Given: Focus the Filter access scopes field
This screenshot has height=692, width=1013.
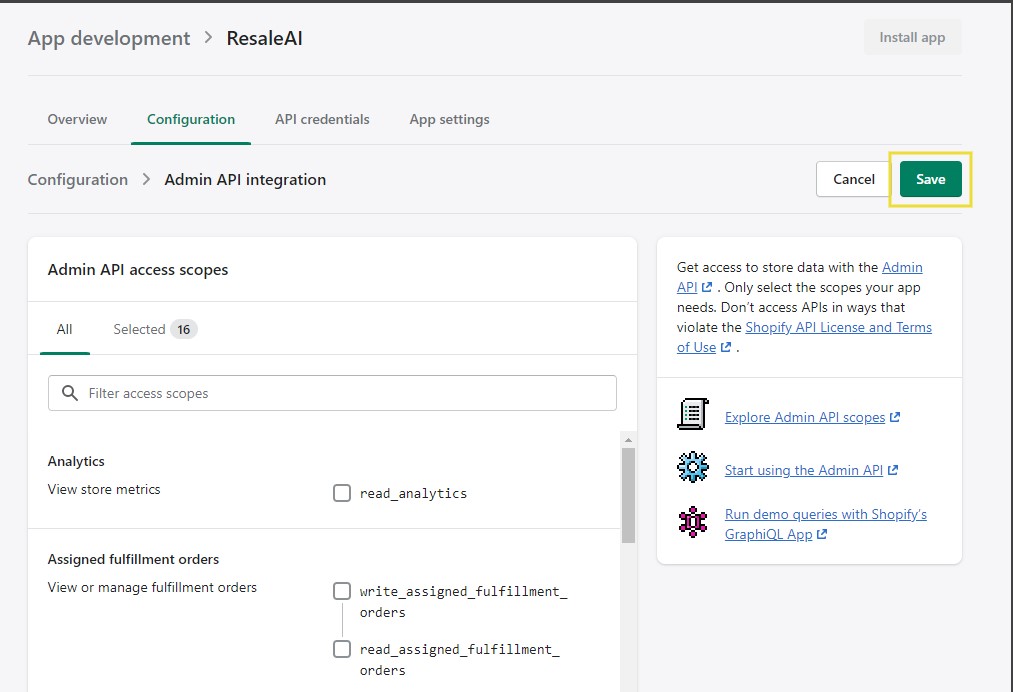Looking at the screenshot, I should point(332,393).
